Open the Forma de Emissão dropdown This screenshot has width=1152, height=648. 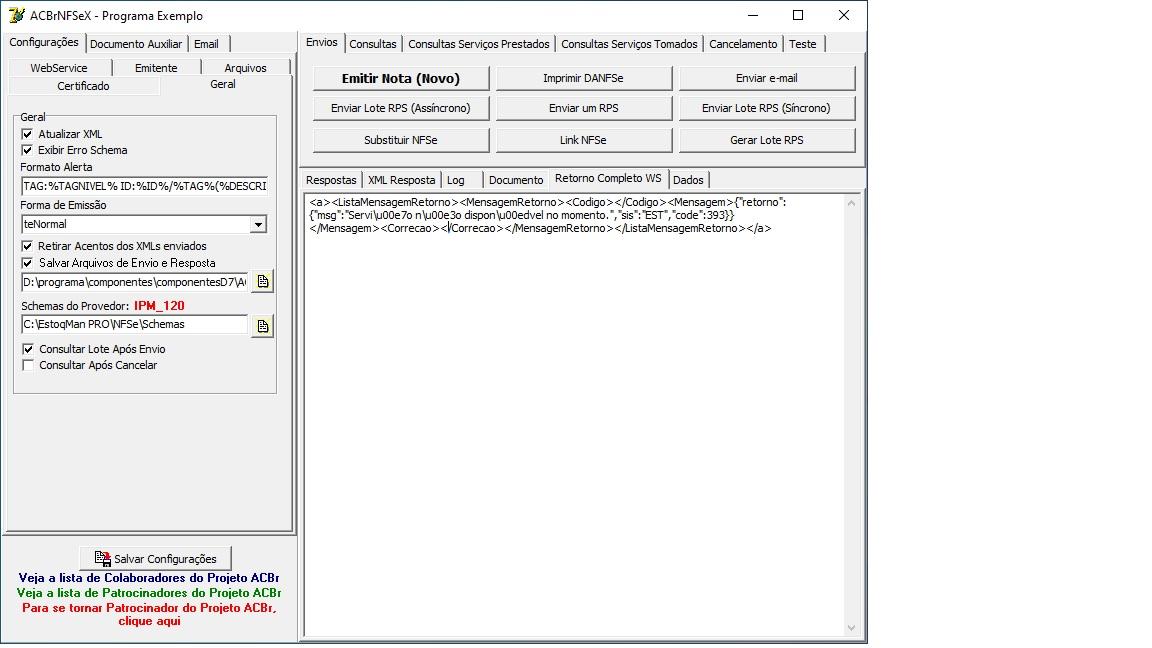258,224
